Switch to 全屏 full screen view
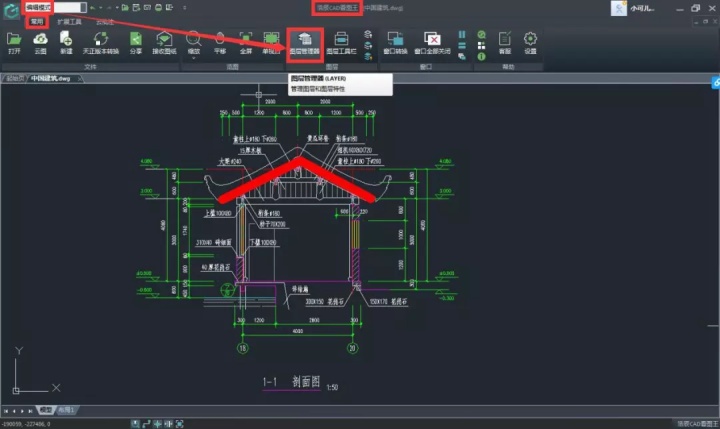720x429 pixels. point(246,44)
